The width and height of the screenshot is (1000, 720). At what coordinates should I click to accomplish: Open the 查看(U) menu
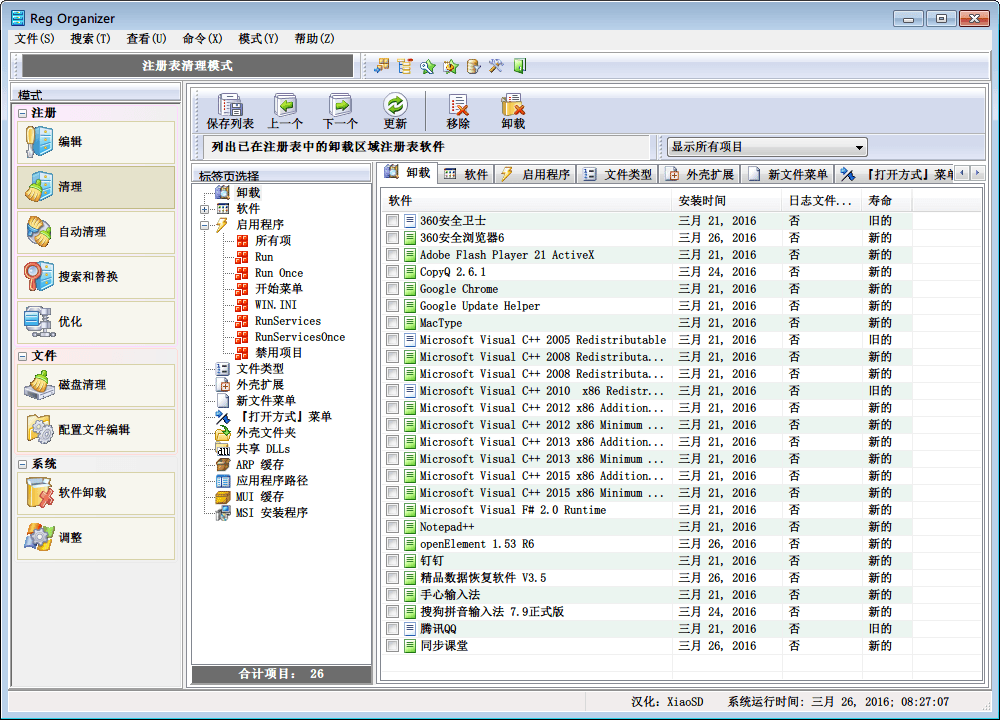coord(146,39)
